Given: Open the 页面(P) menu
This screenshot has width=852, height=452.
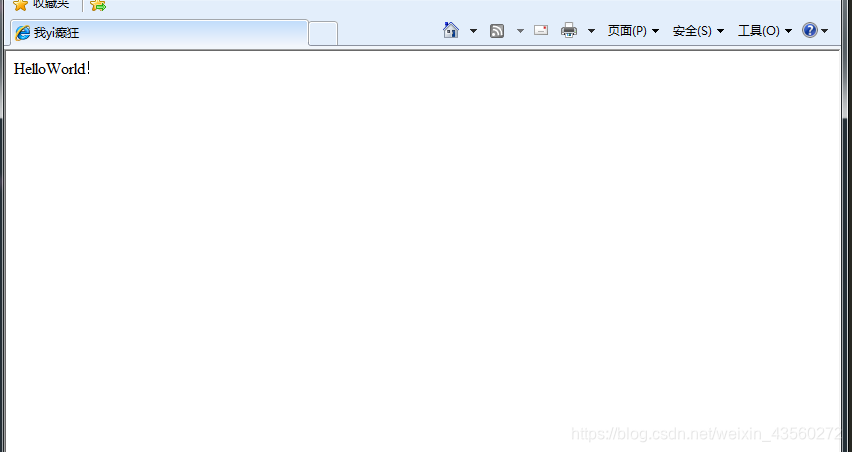Looking at the screenshot, I should click(x=633, y=31).
